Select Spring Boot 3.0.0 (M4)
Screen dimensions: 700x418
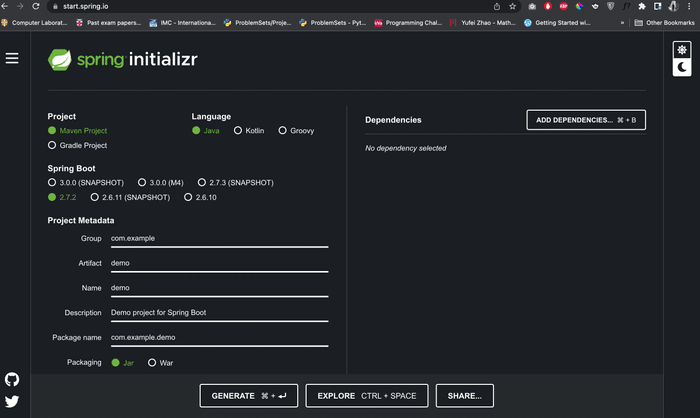tap(161, 182)
